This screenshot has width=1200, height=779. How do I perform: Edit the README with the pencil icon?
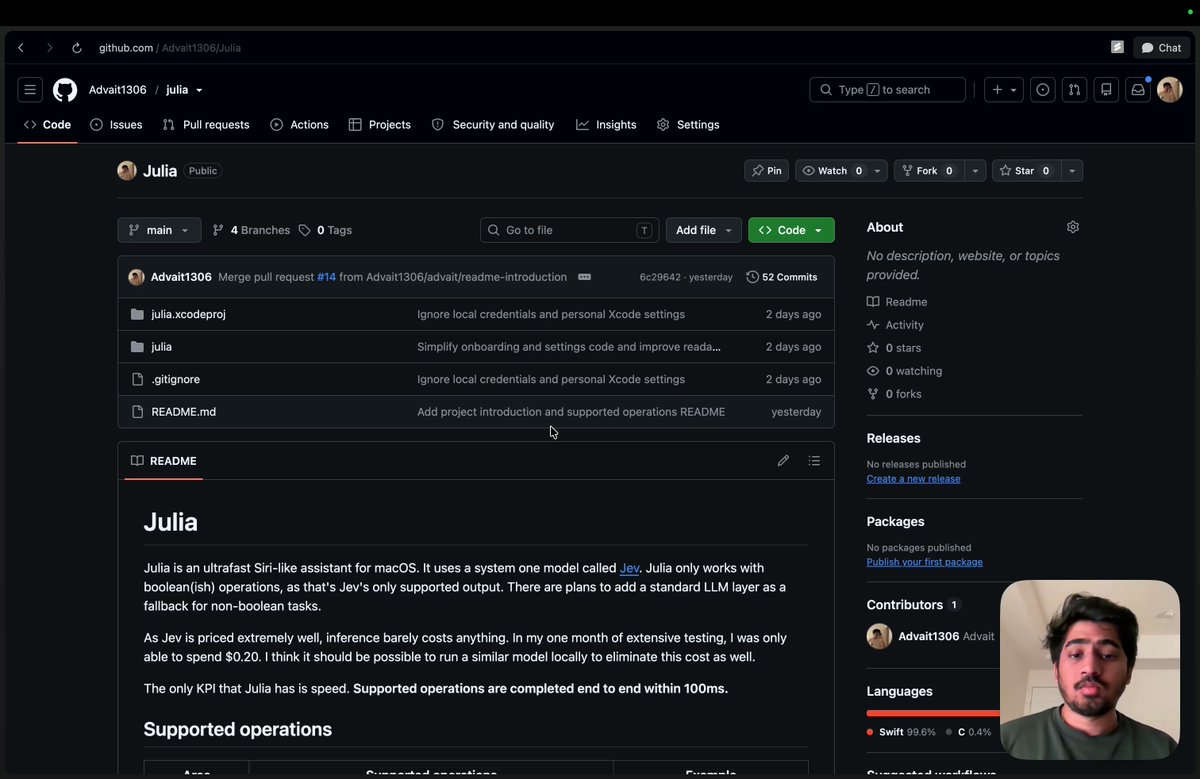click(x=783, y=461)
